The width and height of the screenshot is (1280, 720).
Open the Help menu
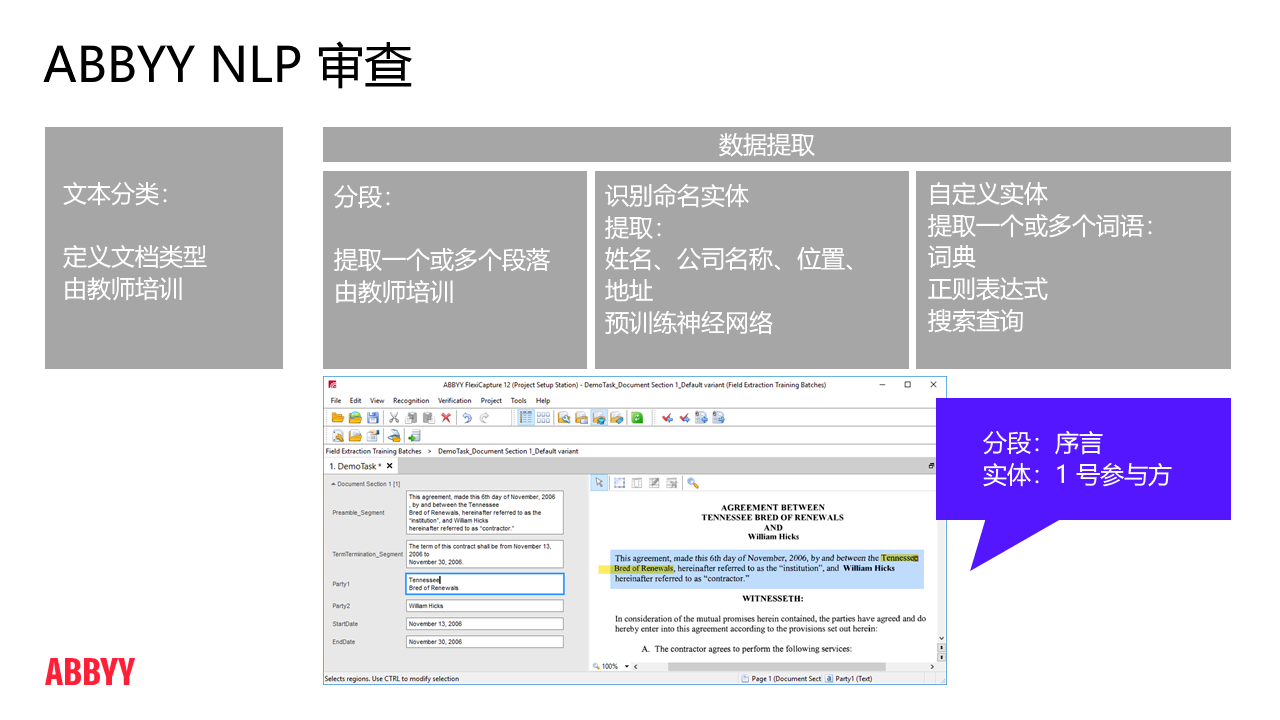[543, 400]
